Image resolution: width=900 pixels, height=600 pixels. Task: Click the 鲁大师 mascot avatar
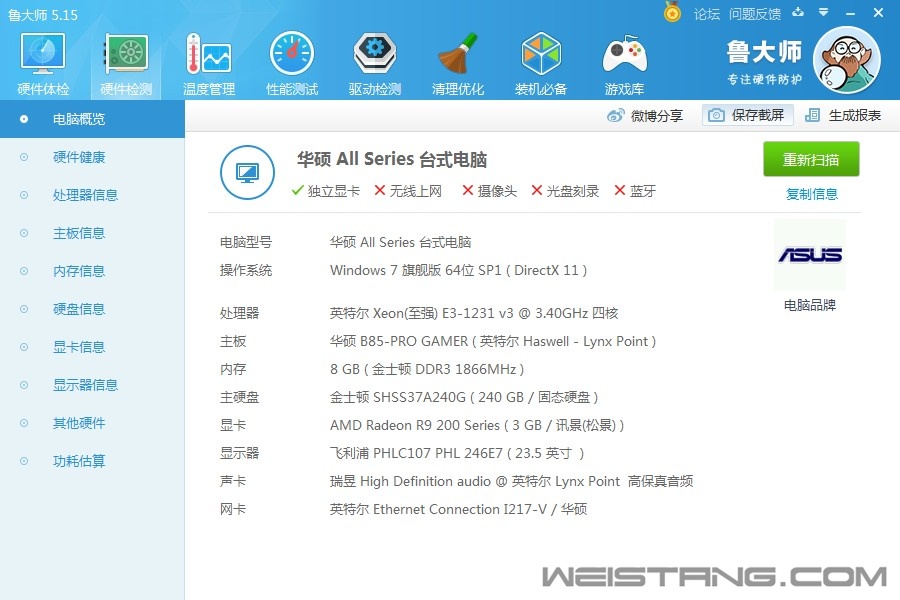click(847, 60)
